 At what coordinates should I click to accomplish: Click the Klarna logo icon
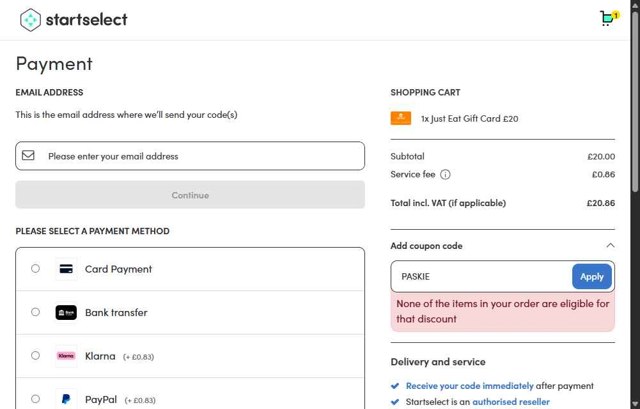point(66,356)
